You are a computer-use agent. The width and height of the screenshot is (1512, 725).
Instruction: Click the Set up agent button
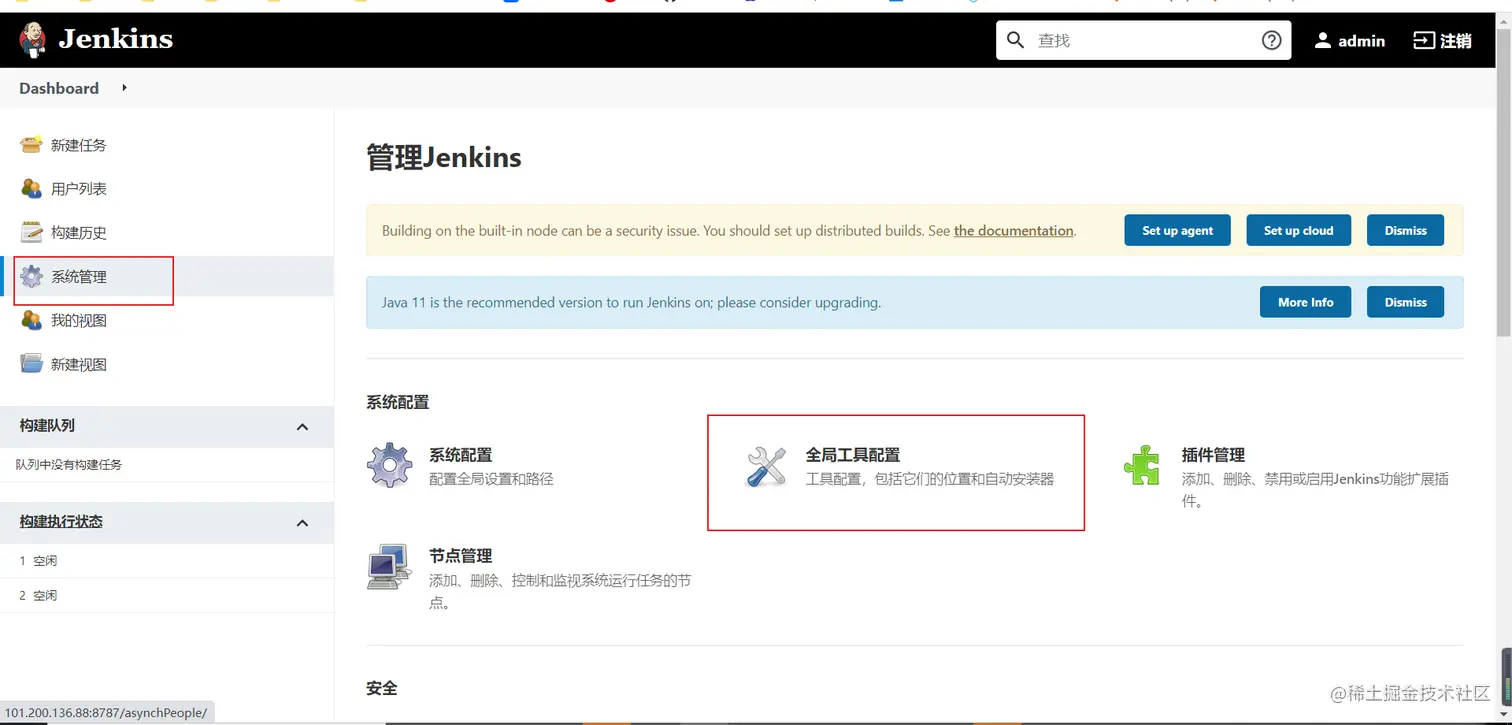coord(1177,230)
